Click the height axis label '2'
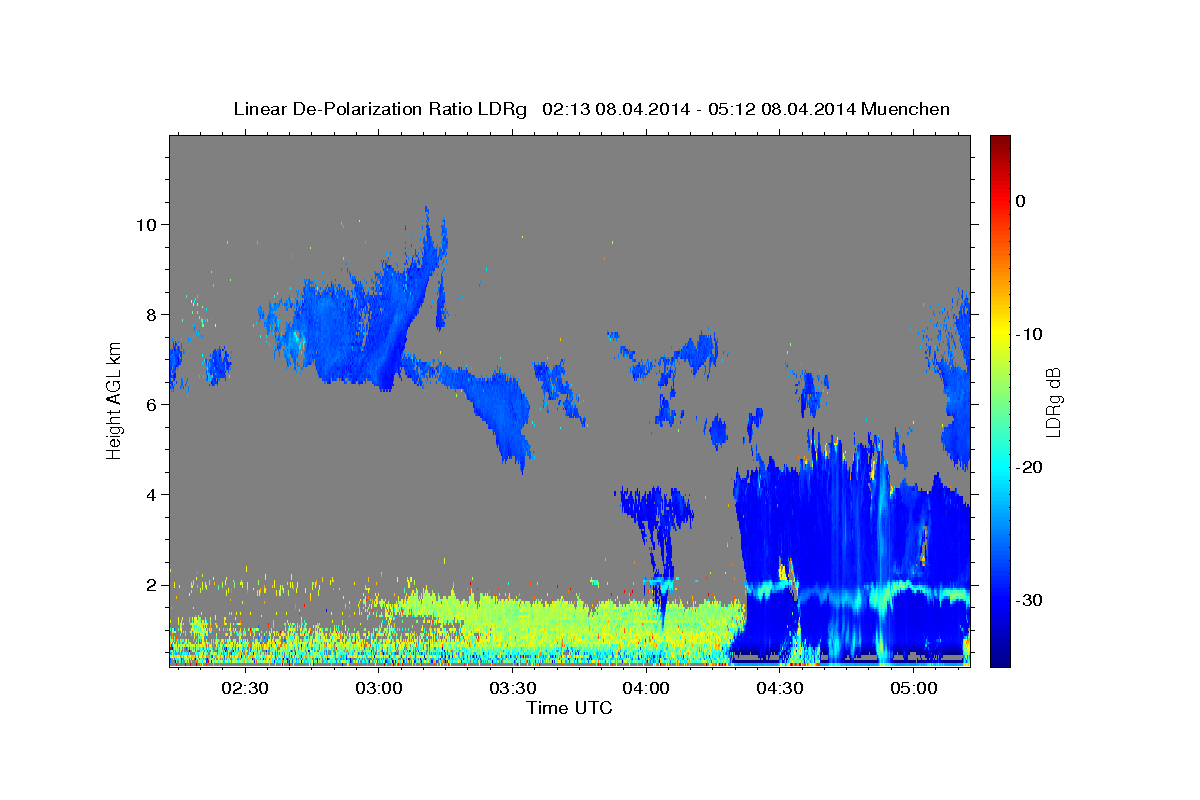1200x800 pixels. point(150,585)
